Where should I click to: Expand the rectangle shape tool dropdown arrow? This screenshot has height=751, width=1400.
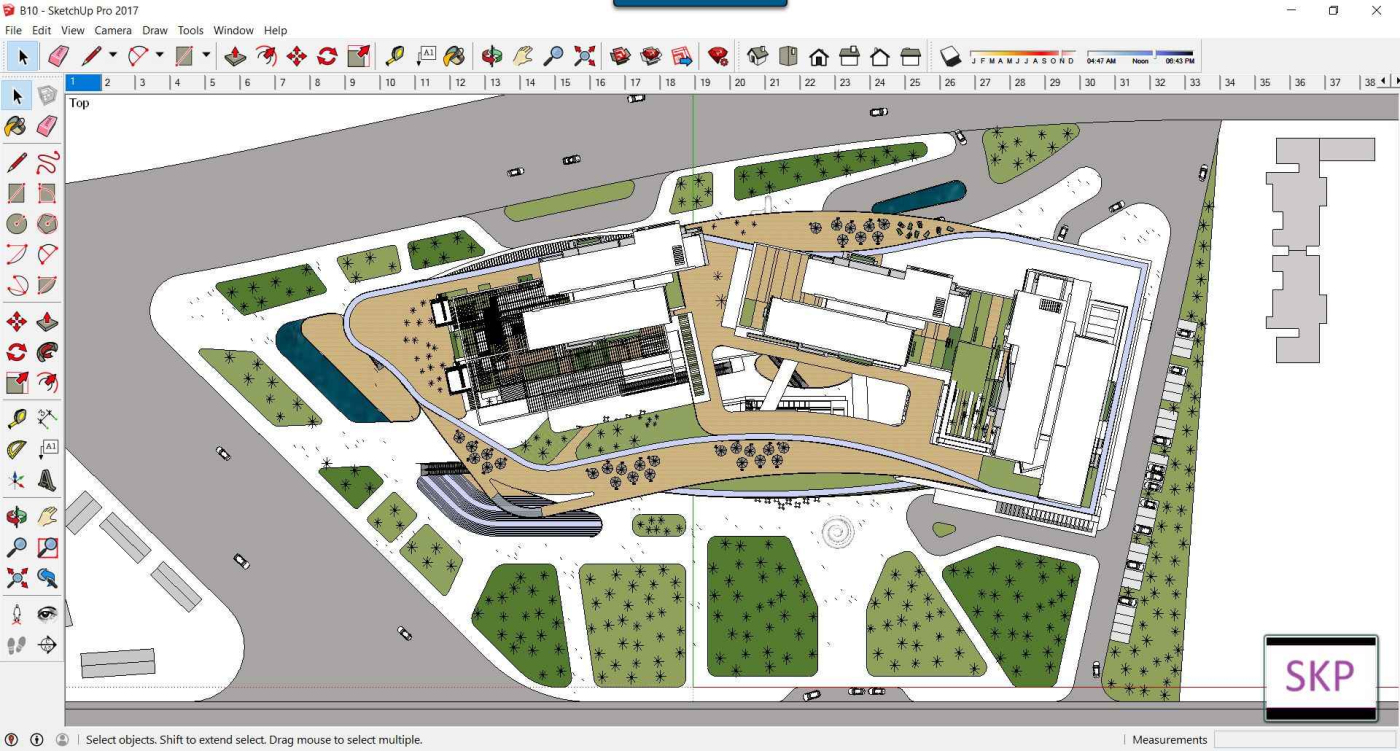click(206, 56)
